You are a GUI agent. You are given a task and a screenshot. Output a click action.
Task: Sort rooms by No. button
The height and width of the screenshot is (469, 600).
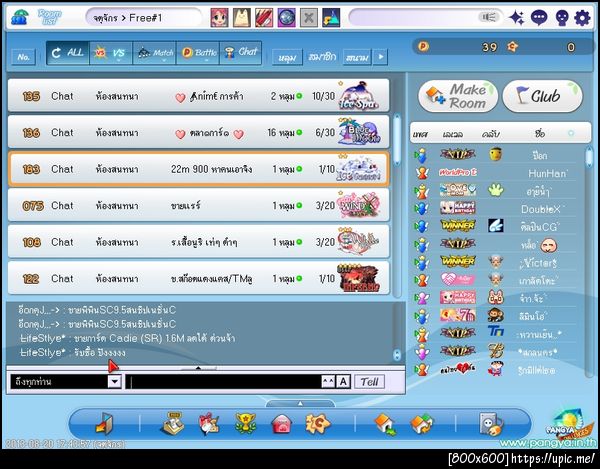[24, 57]
